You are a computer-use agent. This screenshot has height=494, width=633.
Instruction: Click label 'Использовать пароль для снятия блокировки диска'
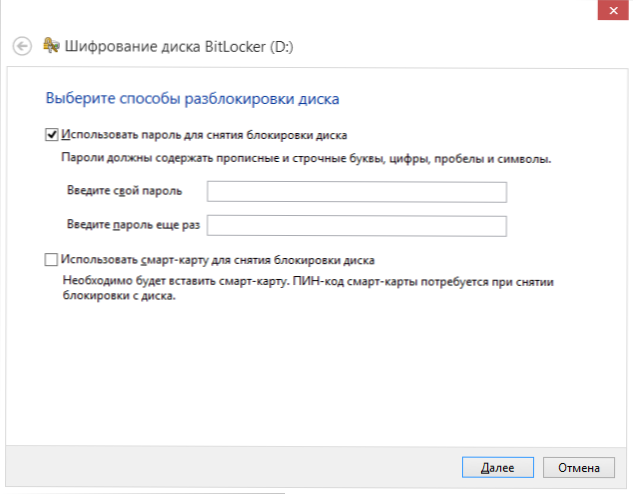204,135
